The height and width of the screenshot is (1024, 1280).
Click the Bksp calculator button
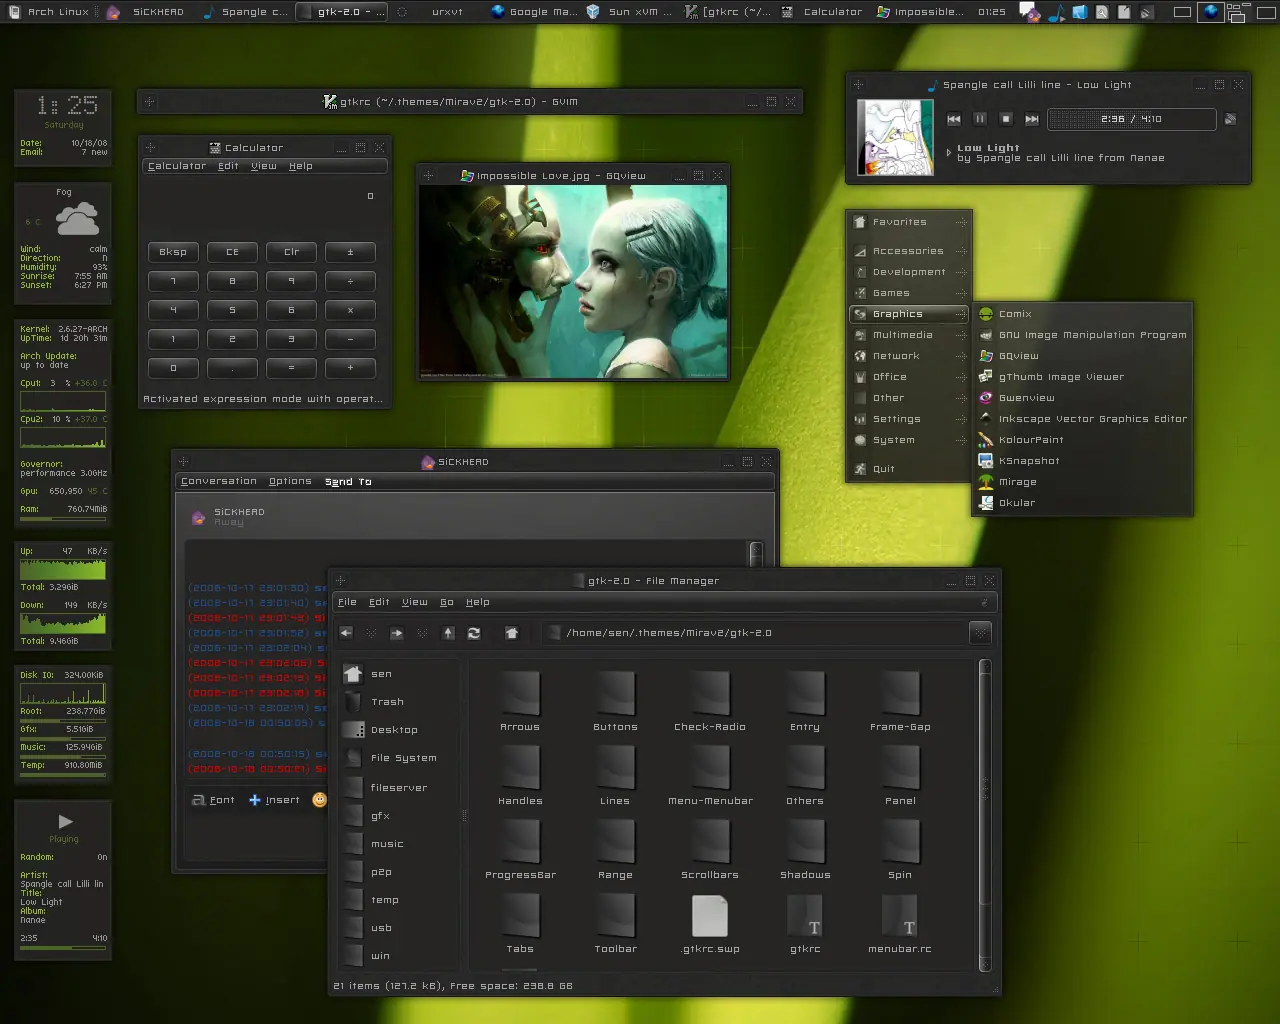coord(173,252)
